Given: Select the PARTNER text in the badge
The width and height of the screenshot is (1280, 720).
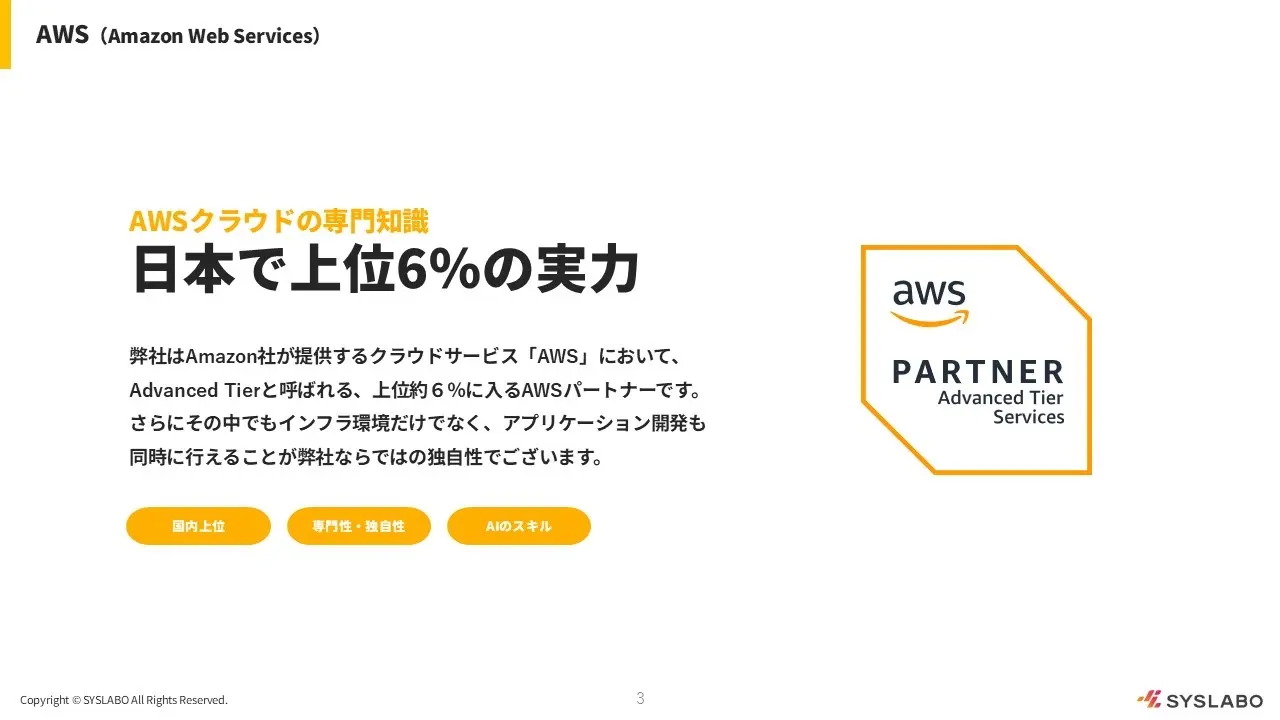Looking at the screenshot, I should 978,372.
